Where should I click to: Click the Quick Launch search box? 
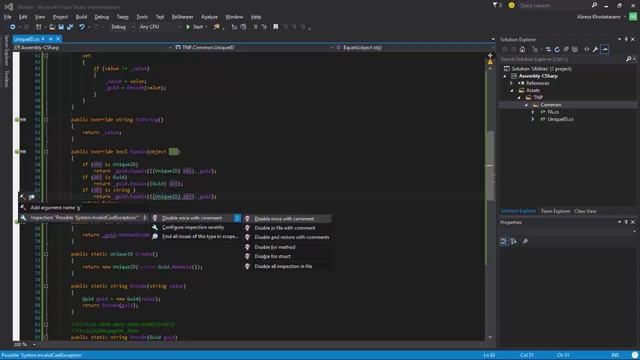click(x=553, y=5)
